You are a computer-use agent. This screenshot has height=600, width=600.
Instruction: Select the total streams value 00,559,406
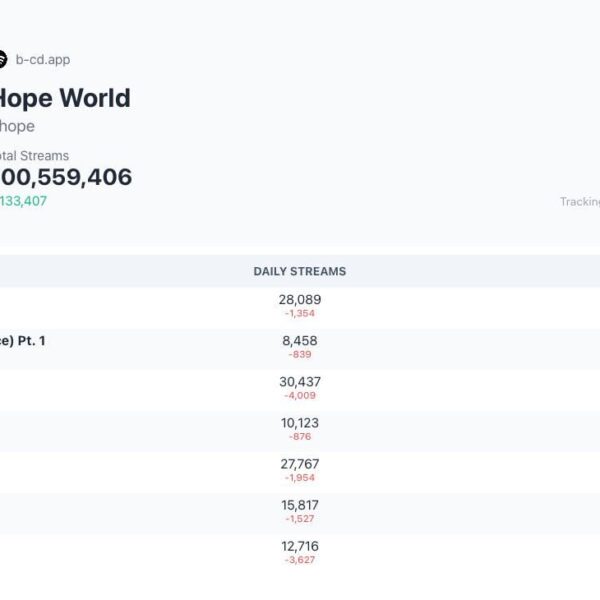66,177
